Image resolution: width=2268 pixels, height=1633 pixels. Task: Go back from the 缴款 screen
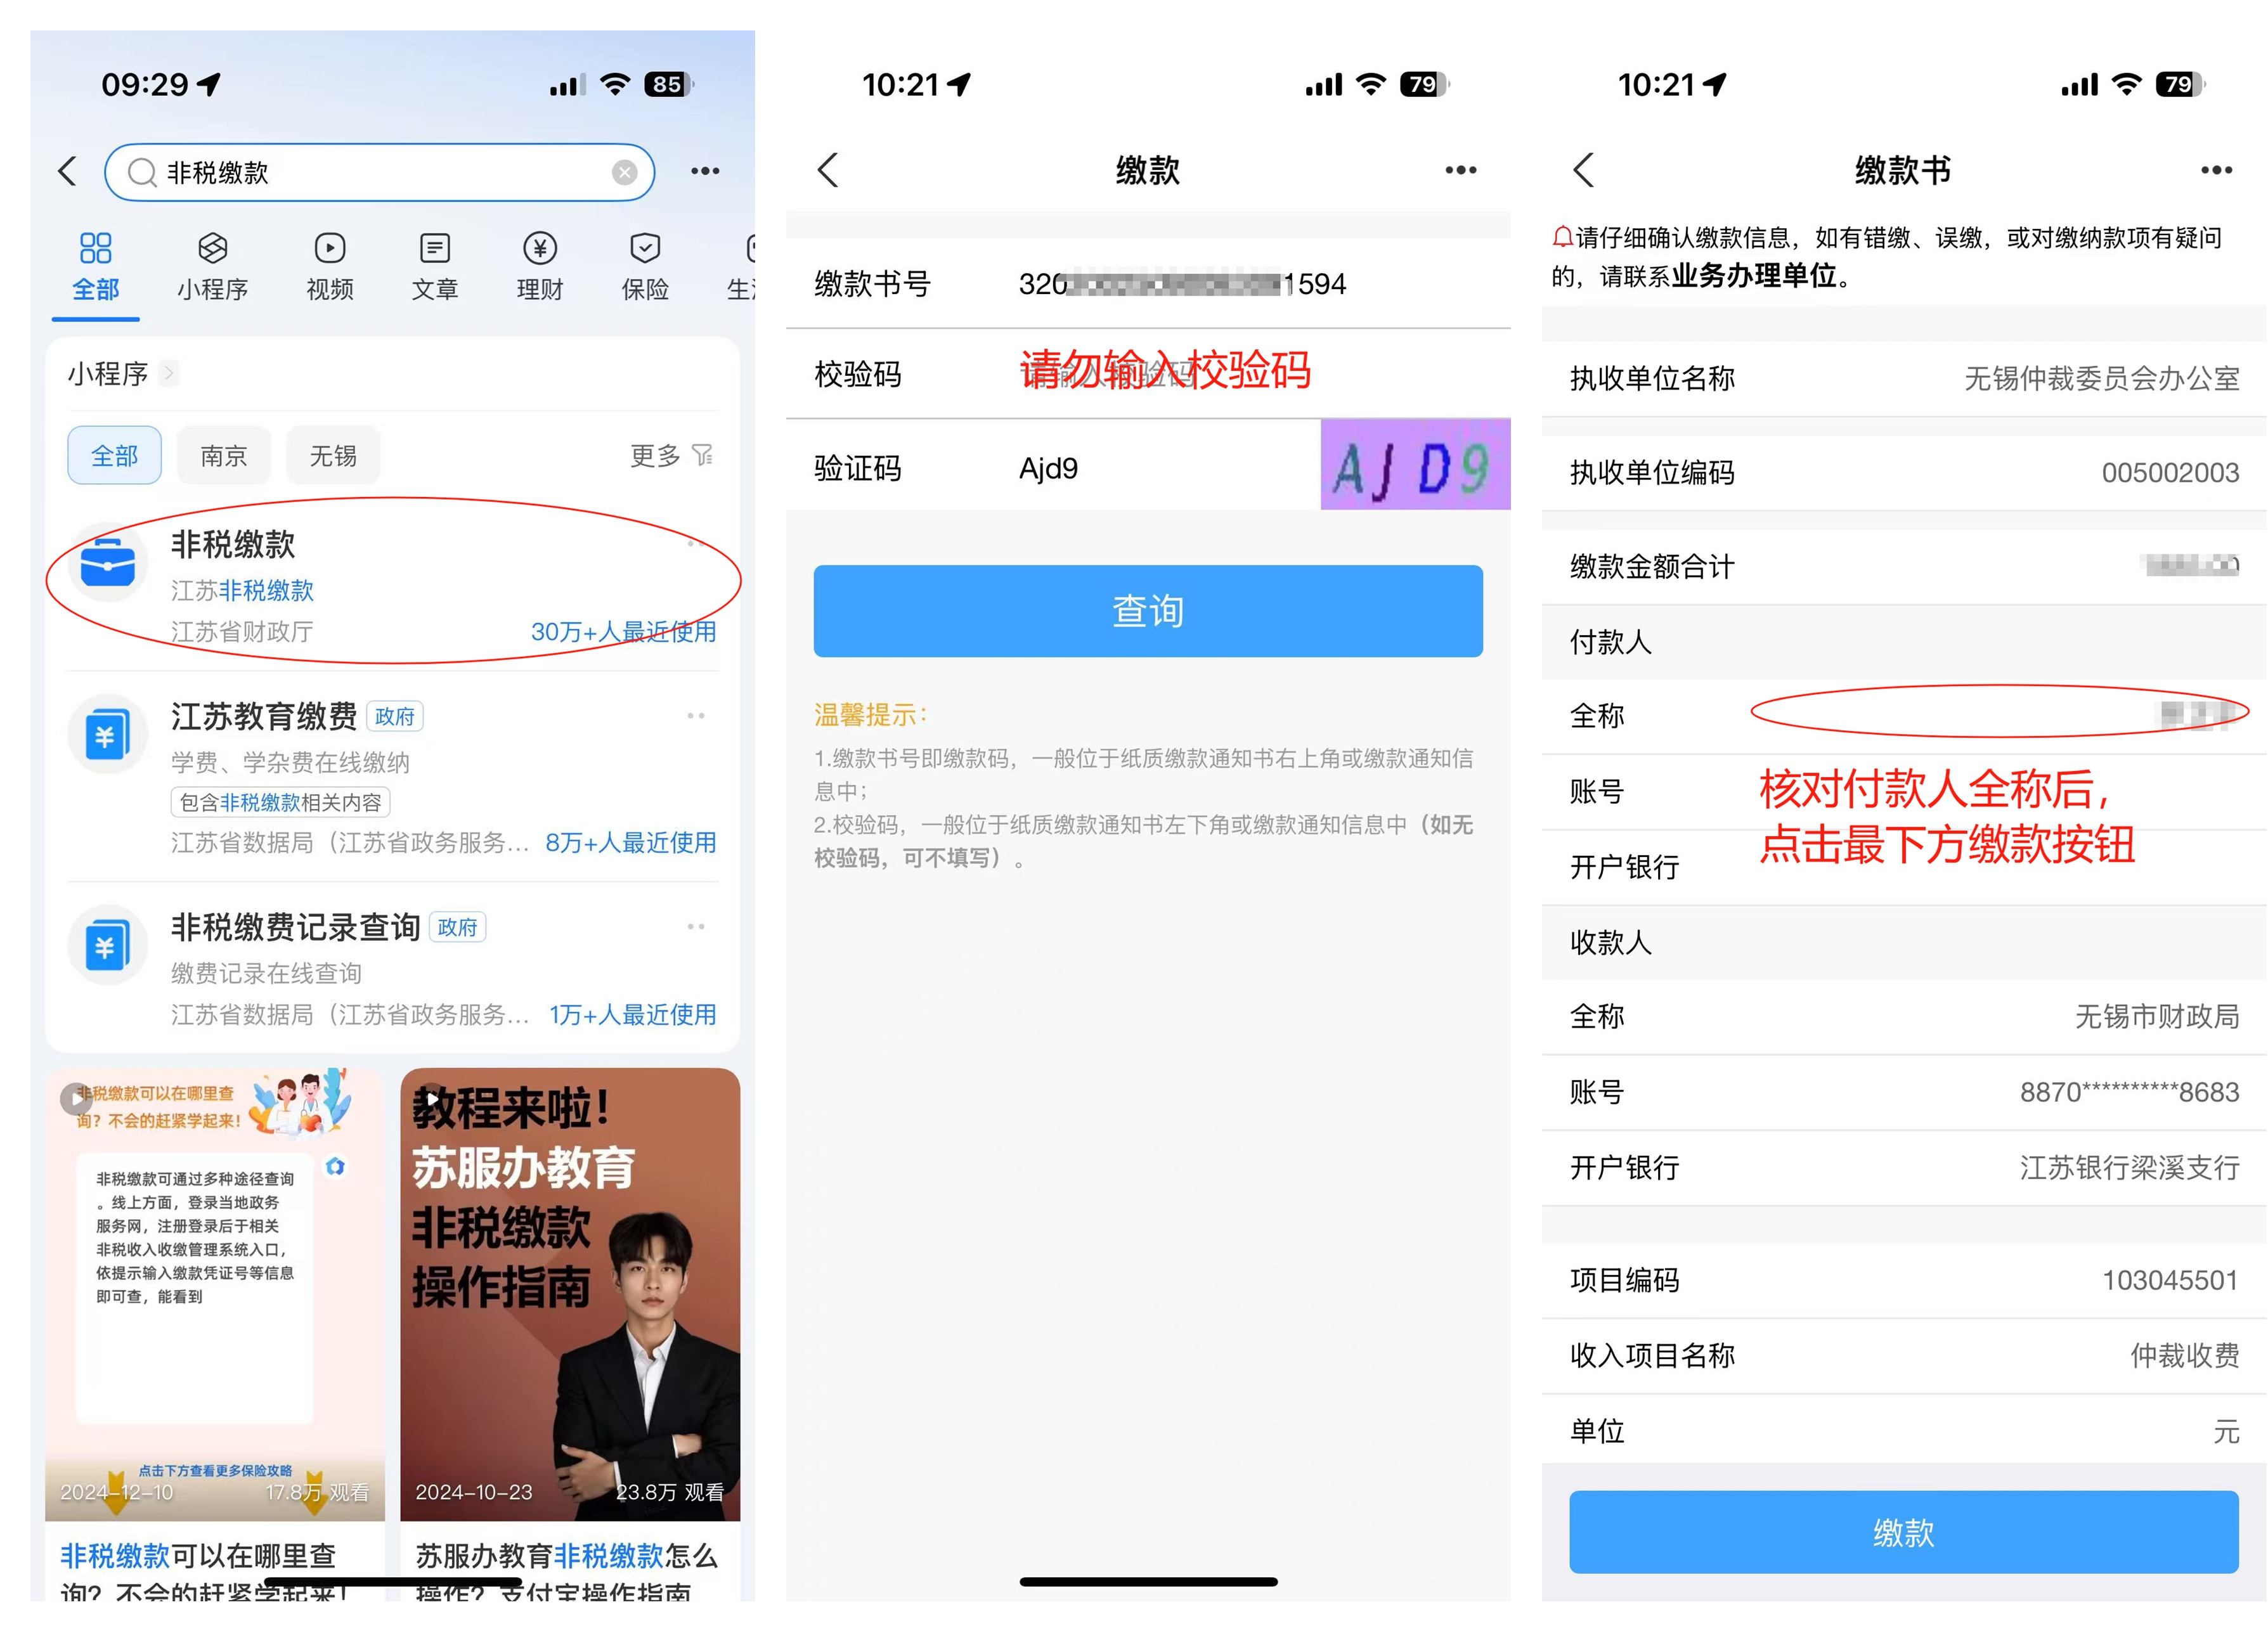pos(827,170)
